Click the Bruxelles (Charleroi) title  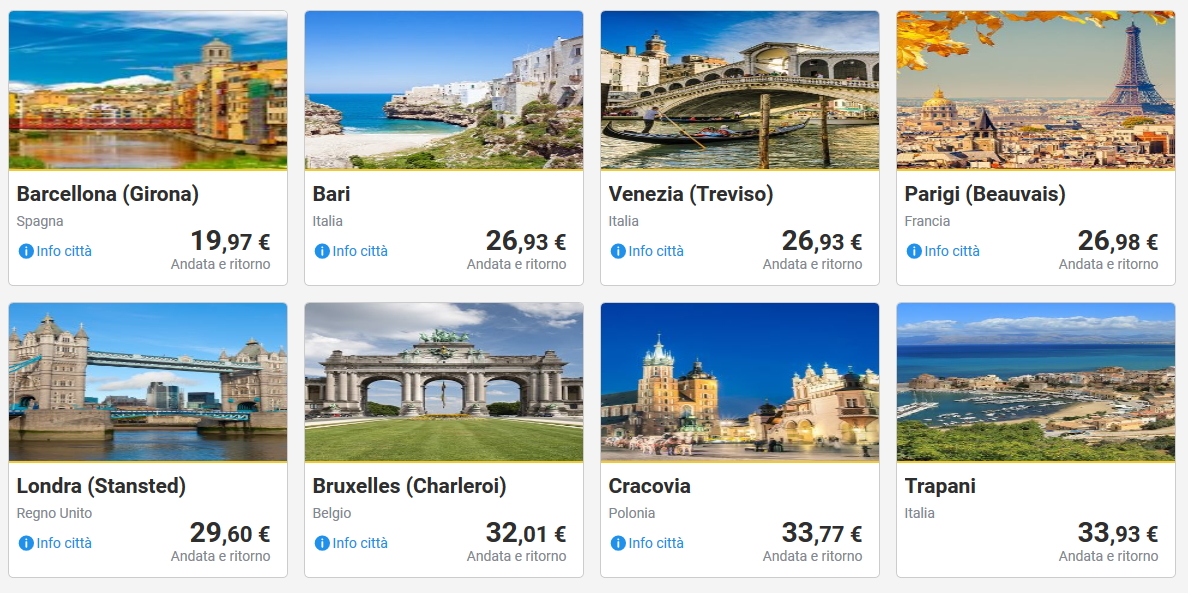[410, 486]
